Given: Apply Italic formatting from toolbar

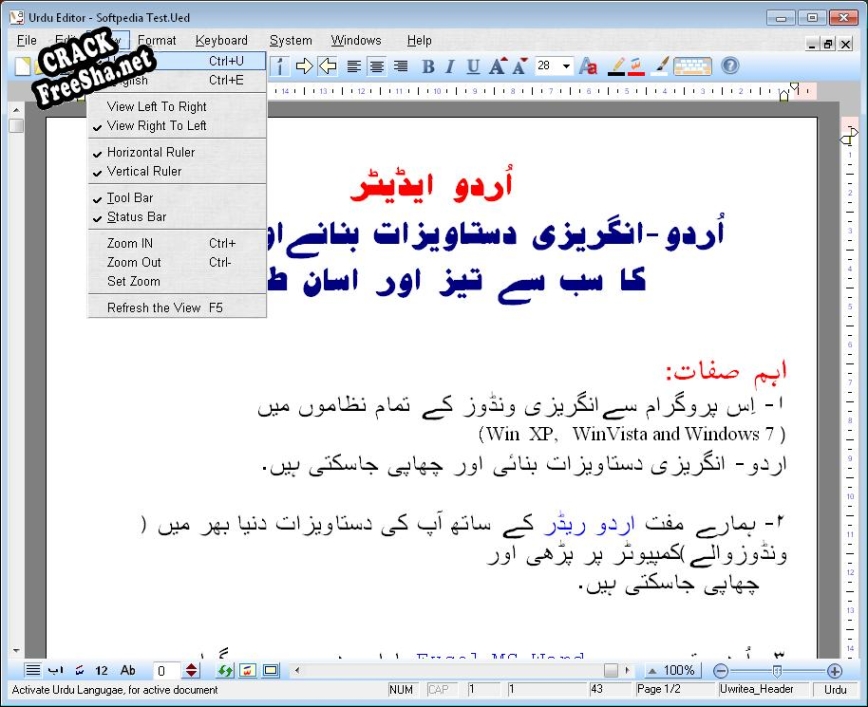Looking at the screenshot, I should pyautogui.click(x=450, y=67).
